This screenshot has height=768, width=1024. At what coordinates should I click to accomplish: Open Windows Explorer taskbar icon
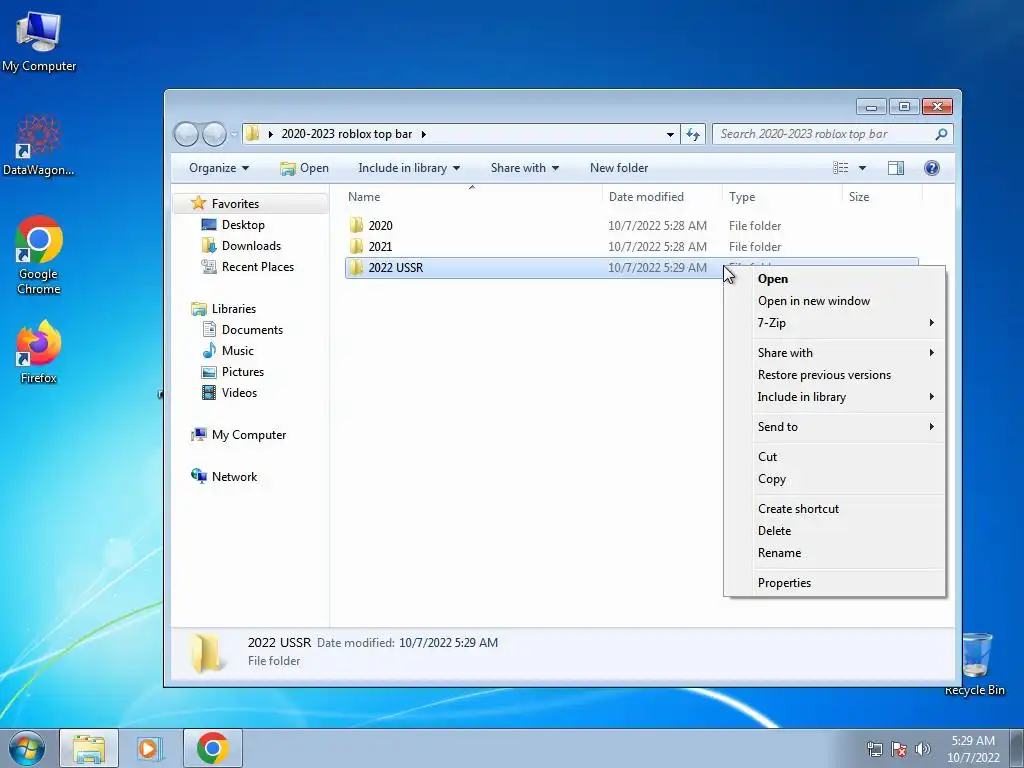pos(89,748)
